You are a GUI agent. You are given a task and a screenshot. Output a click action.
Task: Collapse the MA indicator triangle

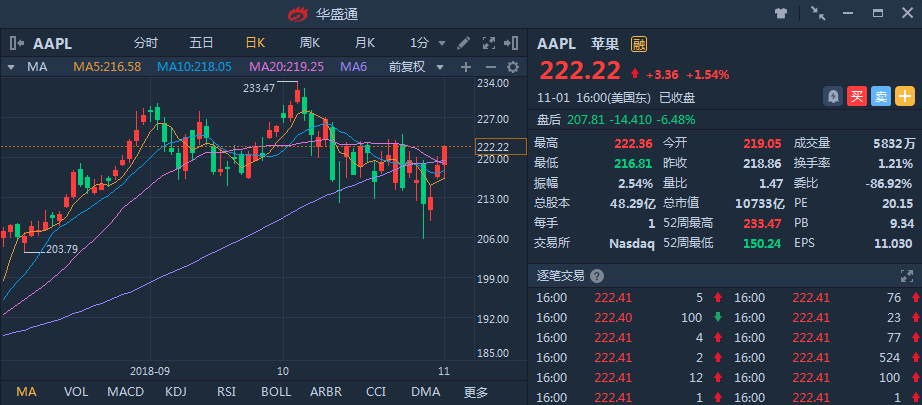[x=11, y=67]
